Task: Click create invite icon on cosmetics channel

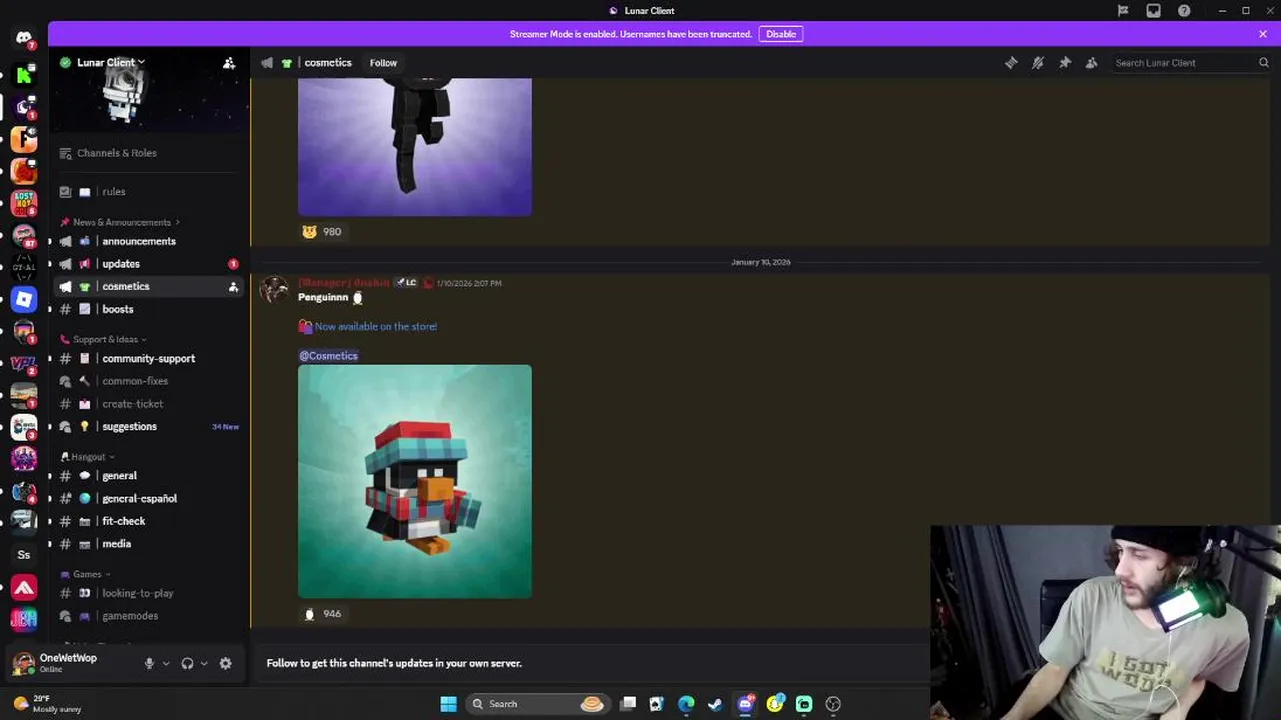Action: (233, 287)
